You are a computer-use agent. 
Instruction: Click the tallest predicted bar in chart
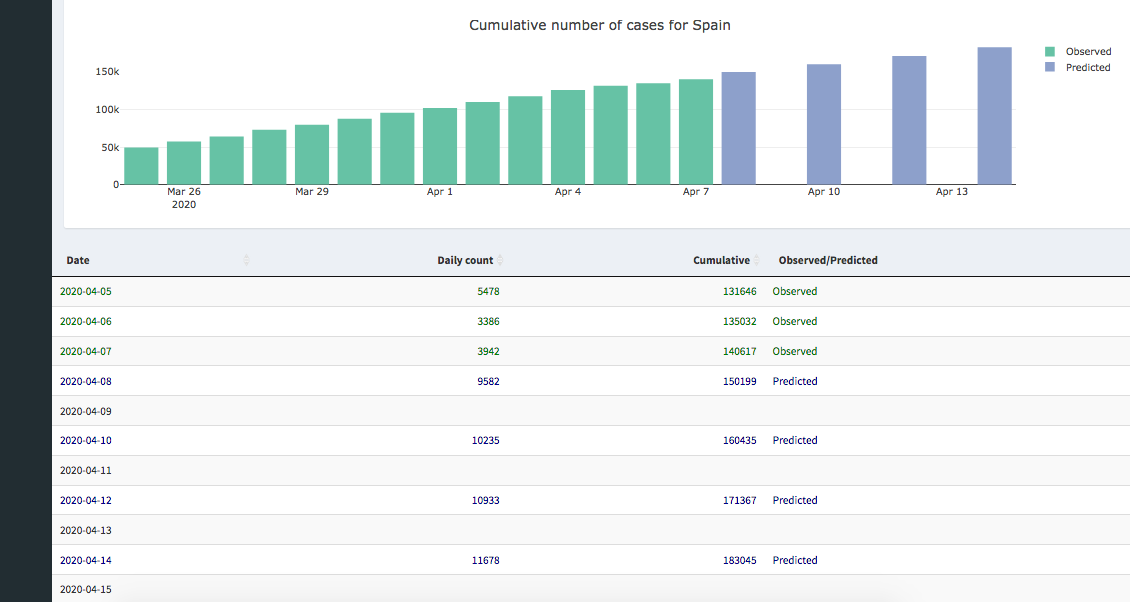pyautogui.click(x=994, y=115)
